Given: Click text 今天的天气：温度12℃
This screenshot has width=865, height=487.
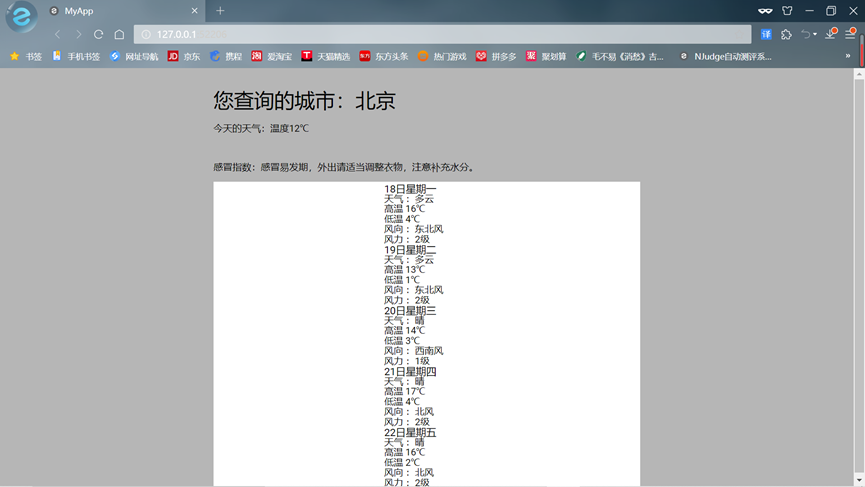Looking at the screenshot, I should (x=261, y=129).
